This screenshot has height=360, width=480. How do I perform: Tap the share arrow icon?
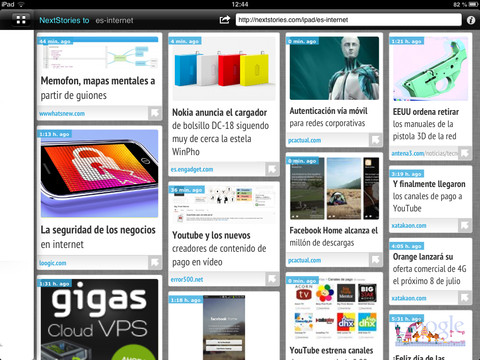click(x=225, y=20)
